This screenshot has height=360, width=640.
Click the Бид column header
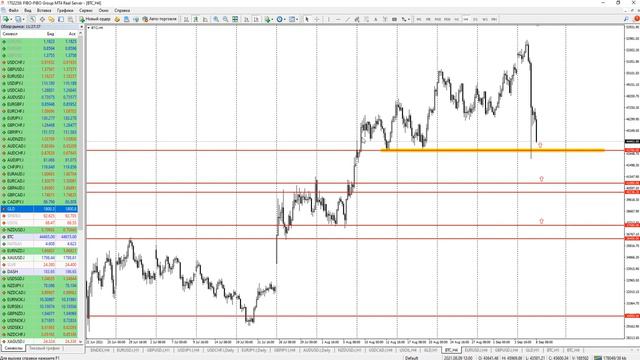tap(50, 34)
